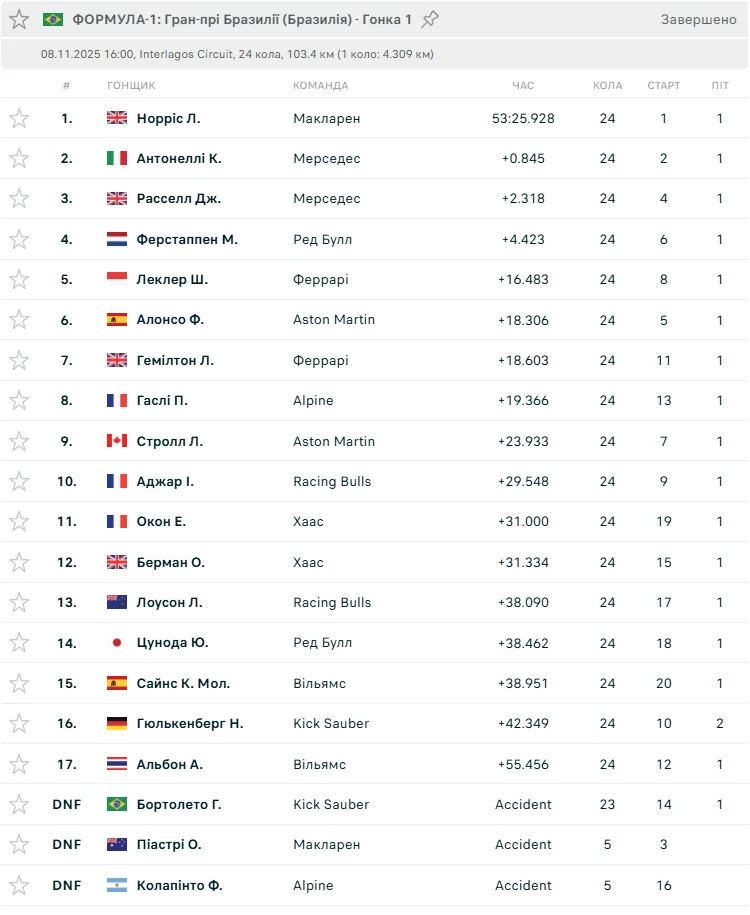Open driver Цунода Ю. link
750x915 pixels.
point(172,643)
